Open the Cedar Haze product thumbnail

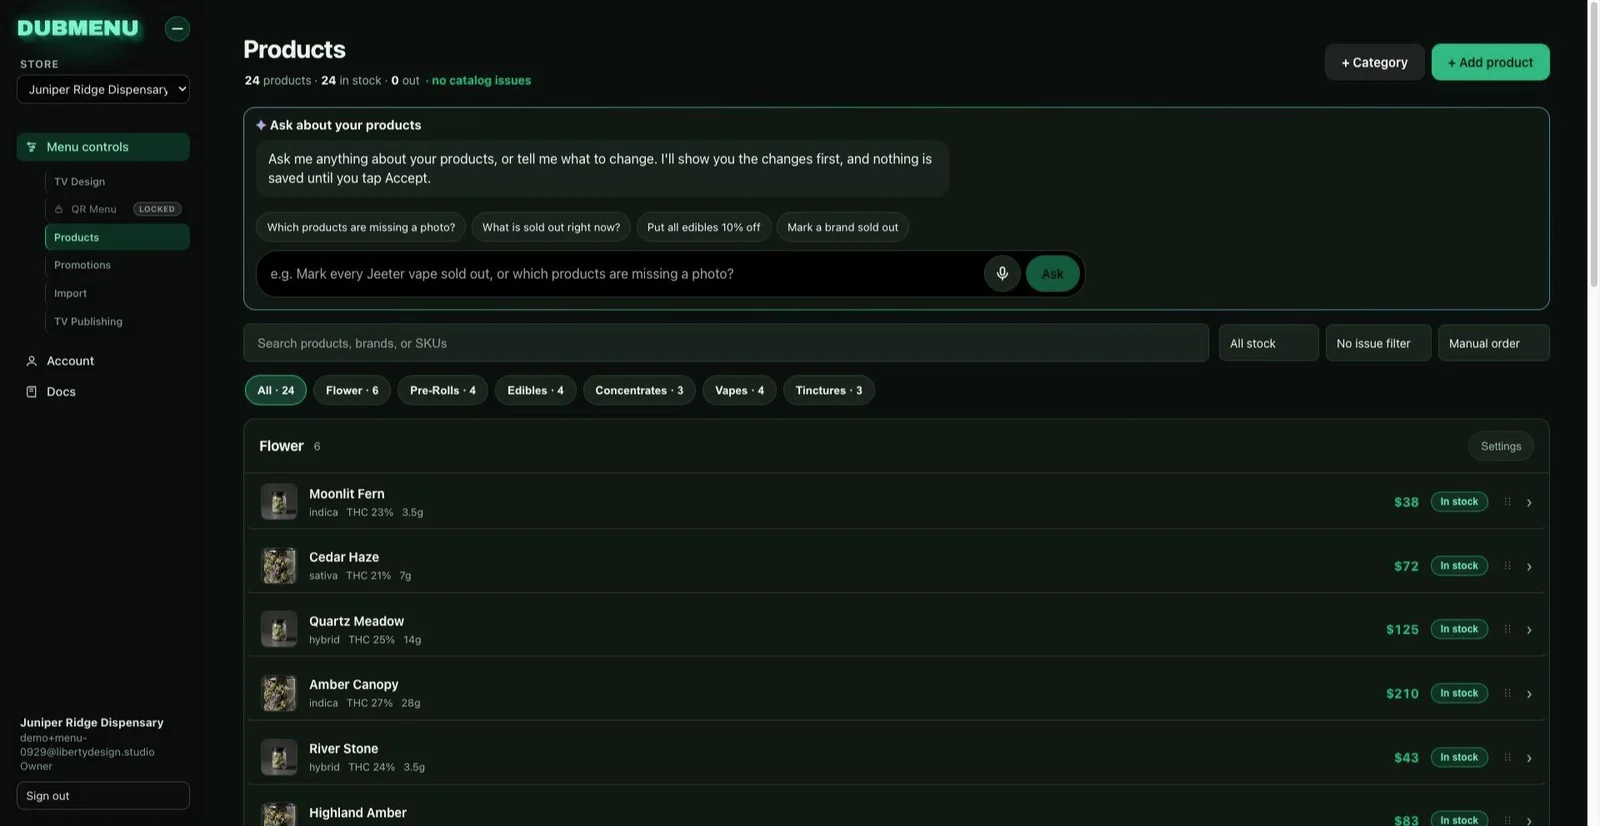coord(279,566)
